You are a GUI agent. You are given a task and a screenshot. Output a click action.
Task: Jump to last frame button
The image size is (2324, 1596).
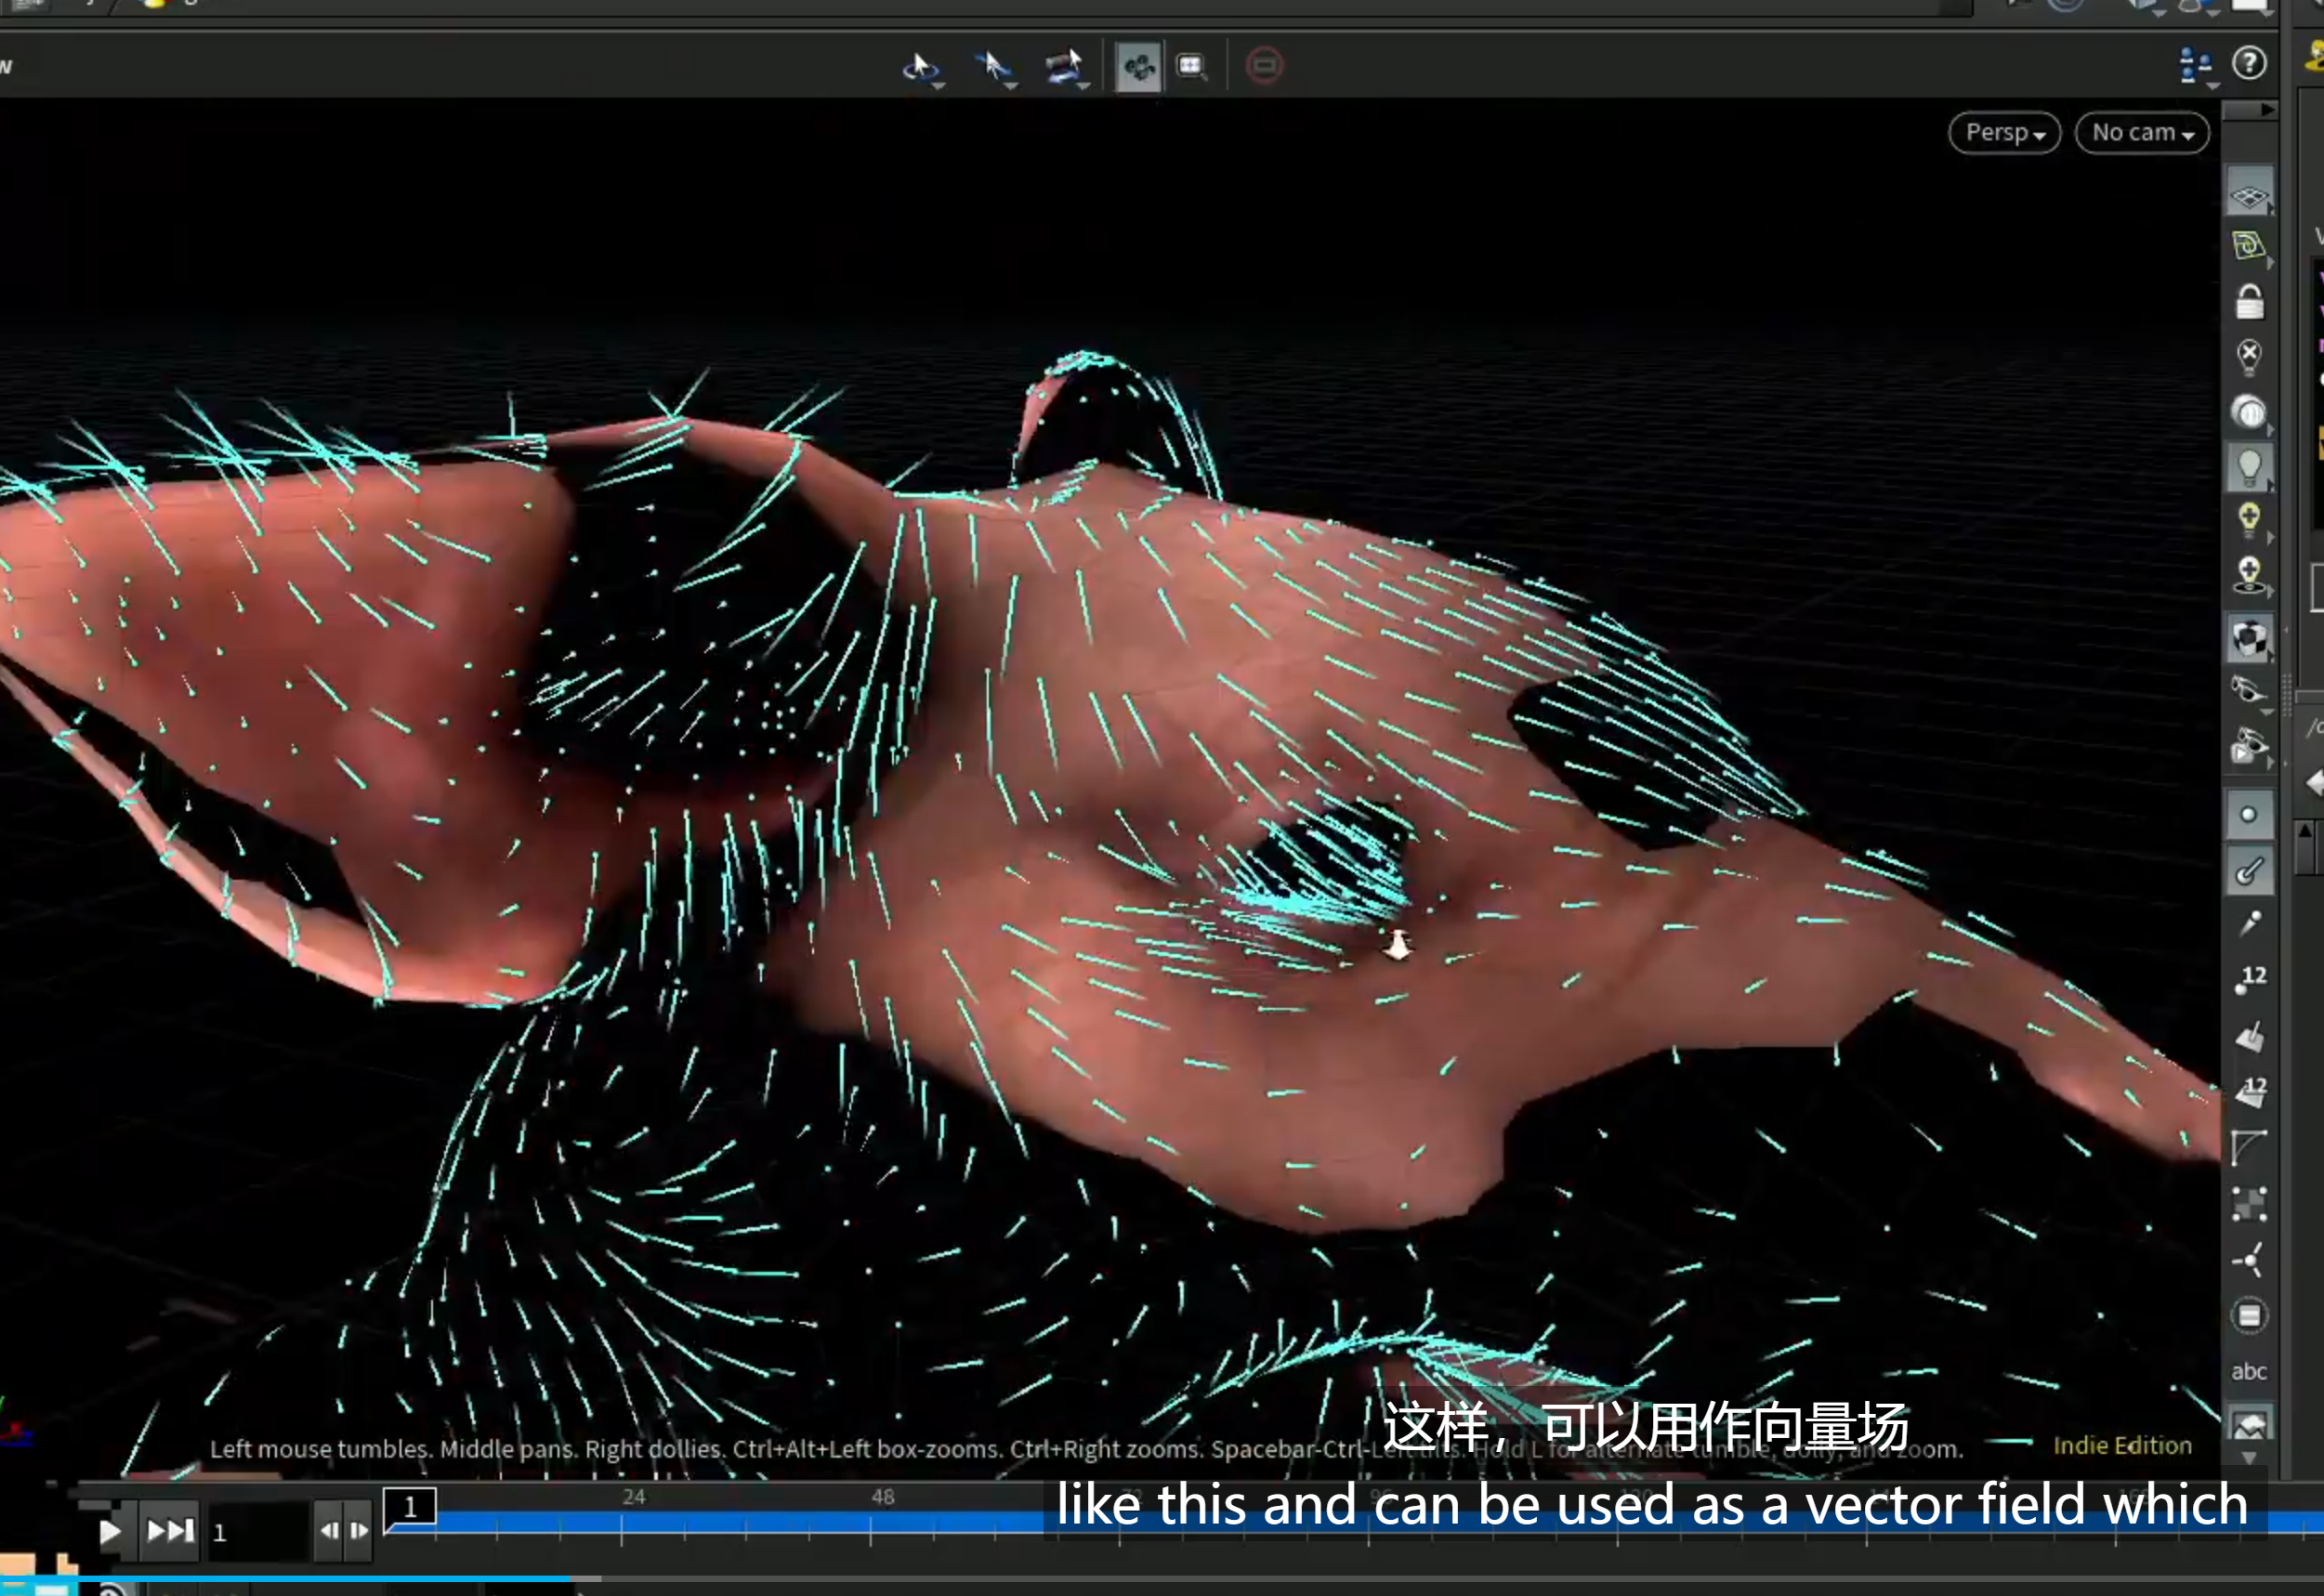[171, 1531]
